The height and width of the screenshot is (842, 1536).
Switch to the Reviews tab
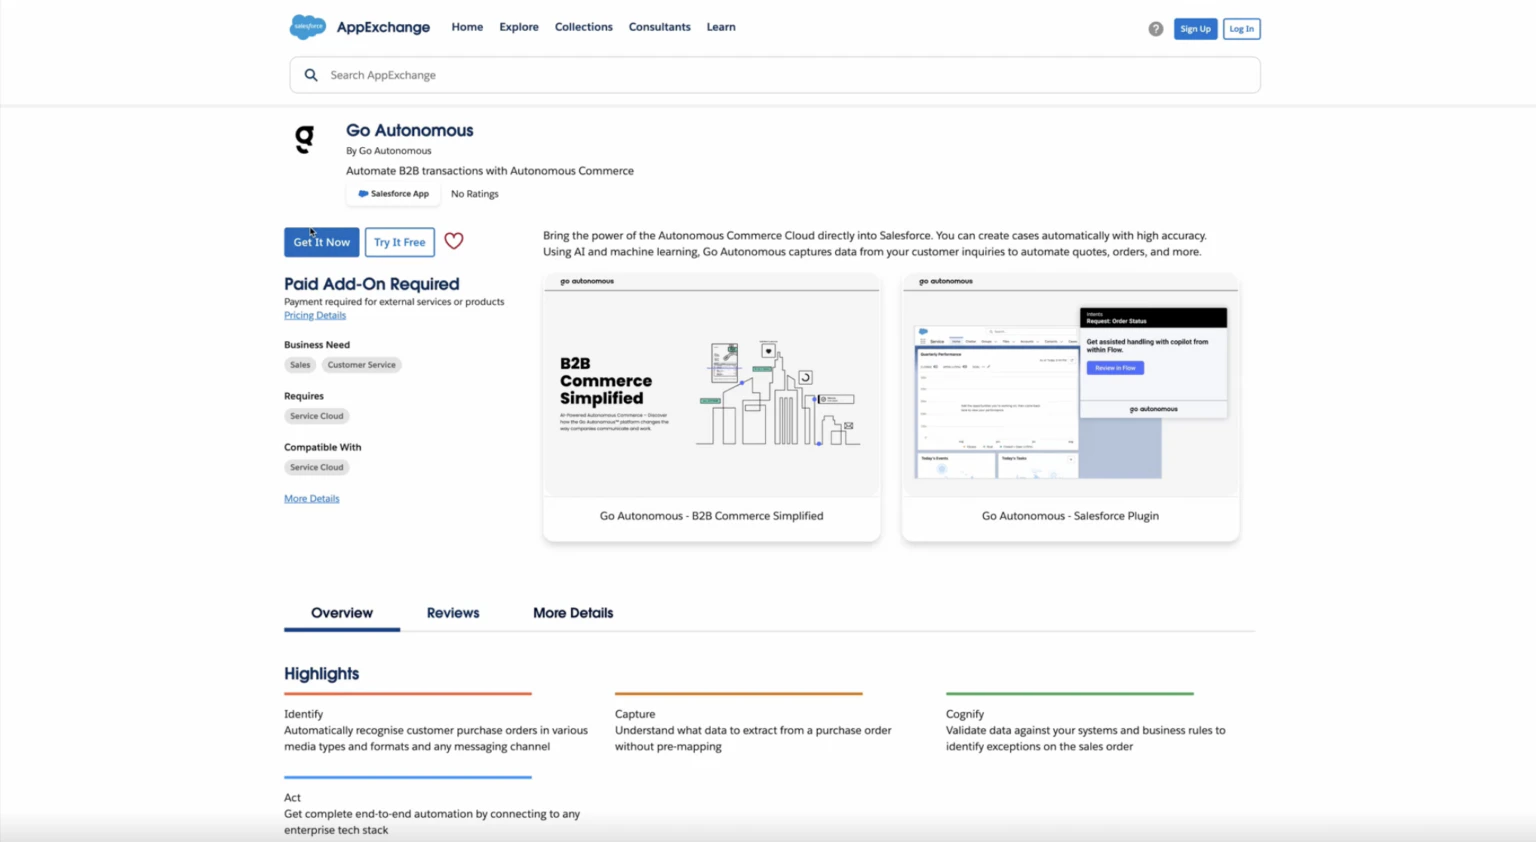point(453,613)
